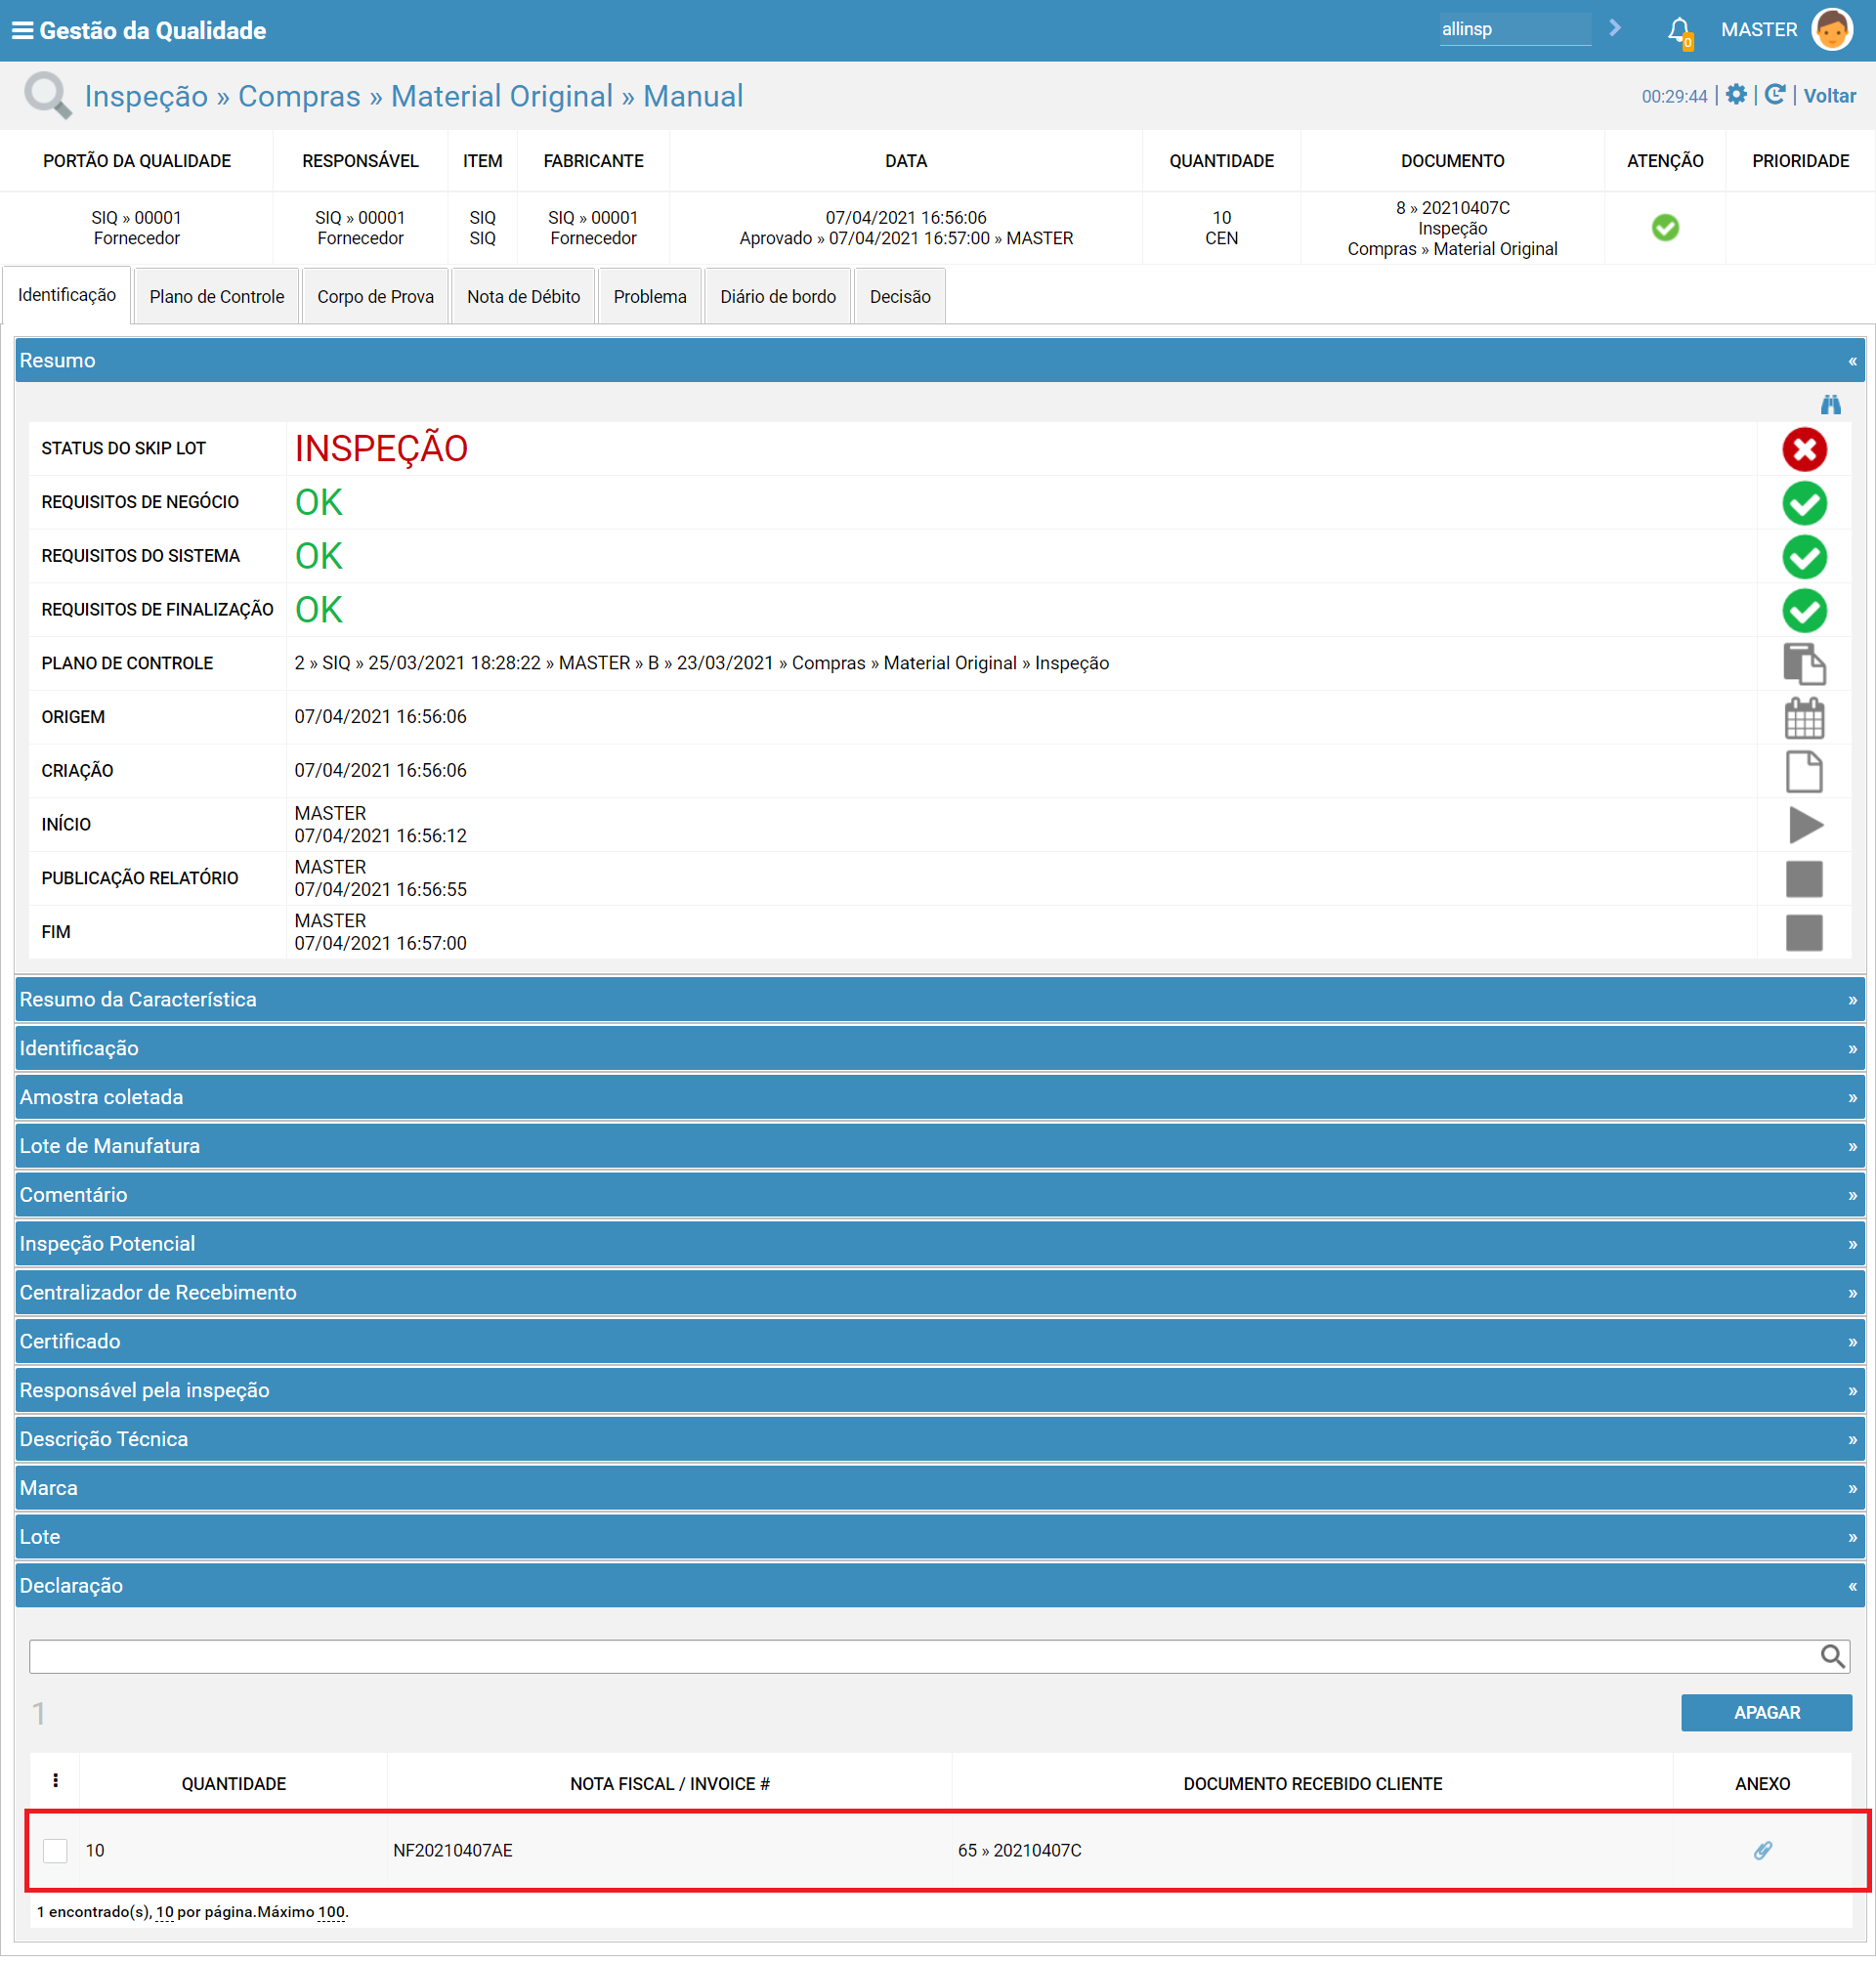The image size is (1876, 1963).
Task: Expand the Comentário section
Action: pyautogui.click(x=939, y=1195)
